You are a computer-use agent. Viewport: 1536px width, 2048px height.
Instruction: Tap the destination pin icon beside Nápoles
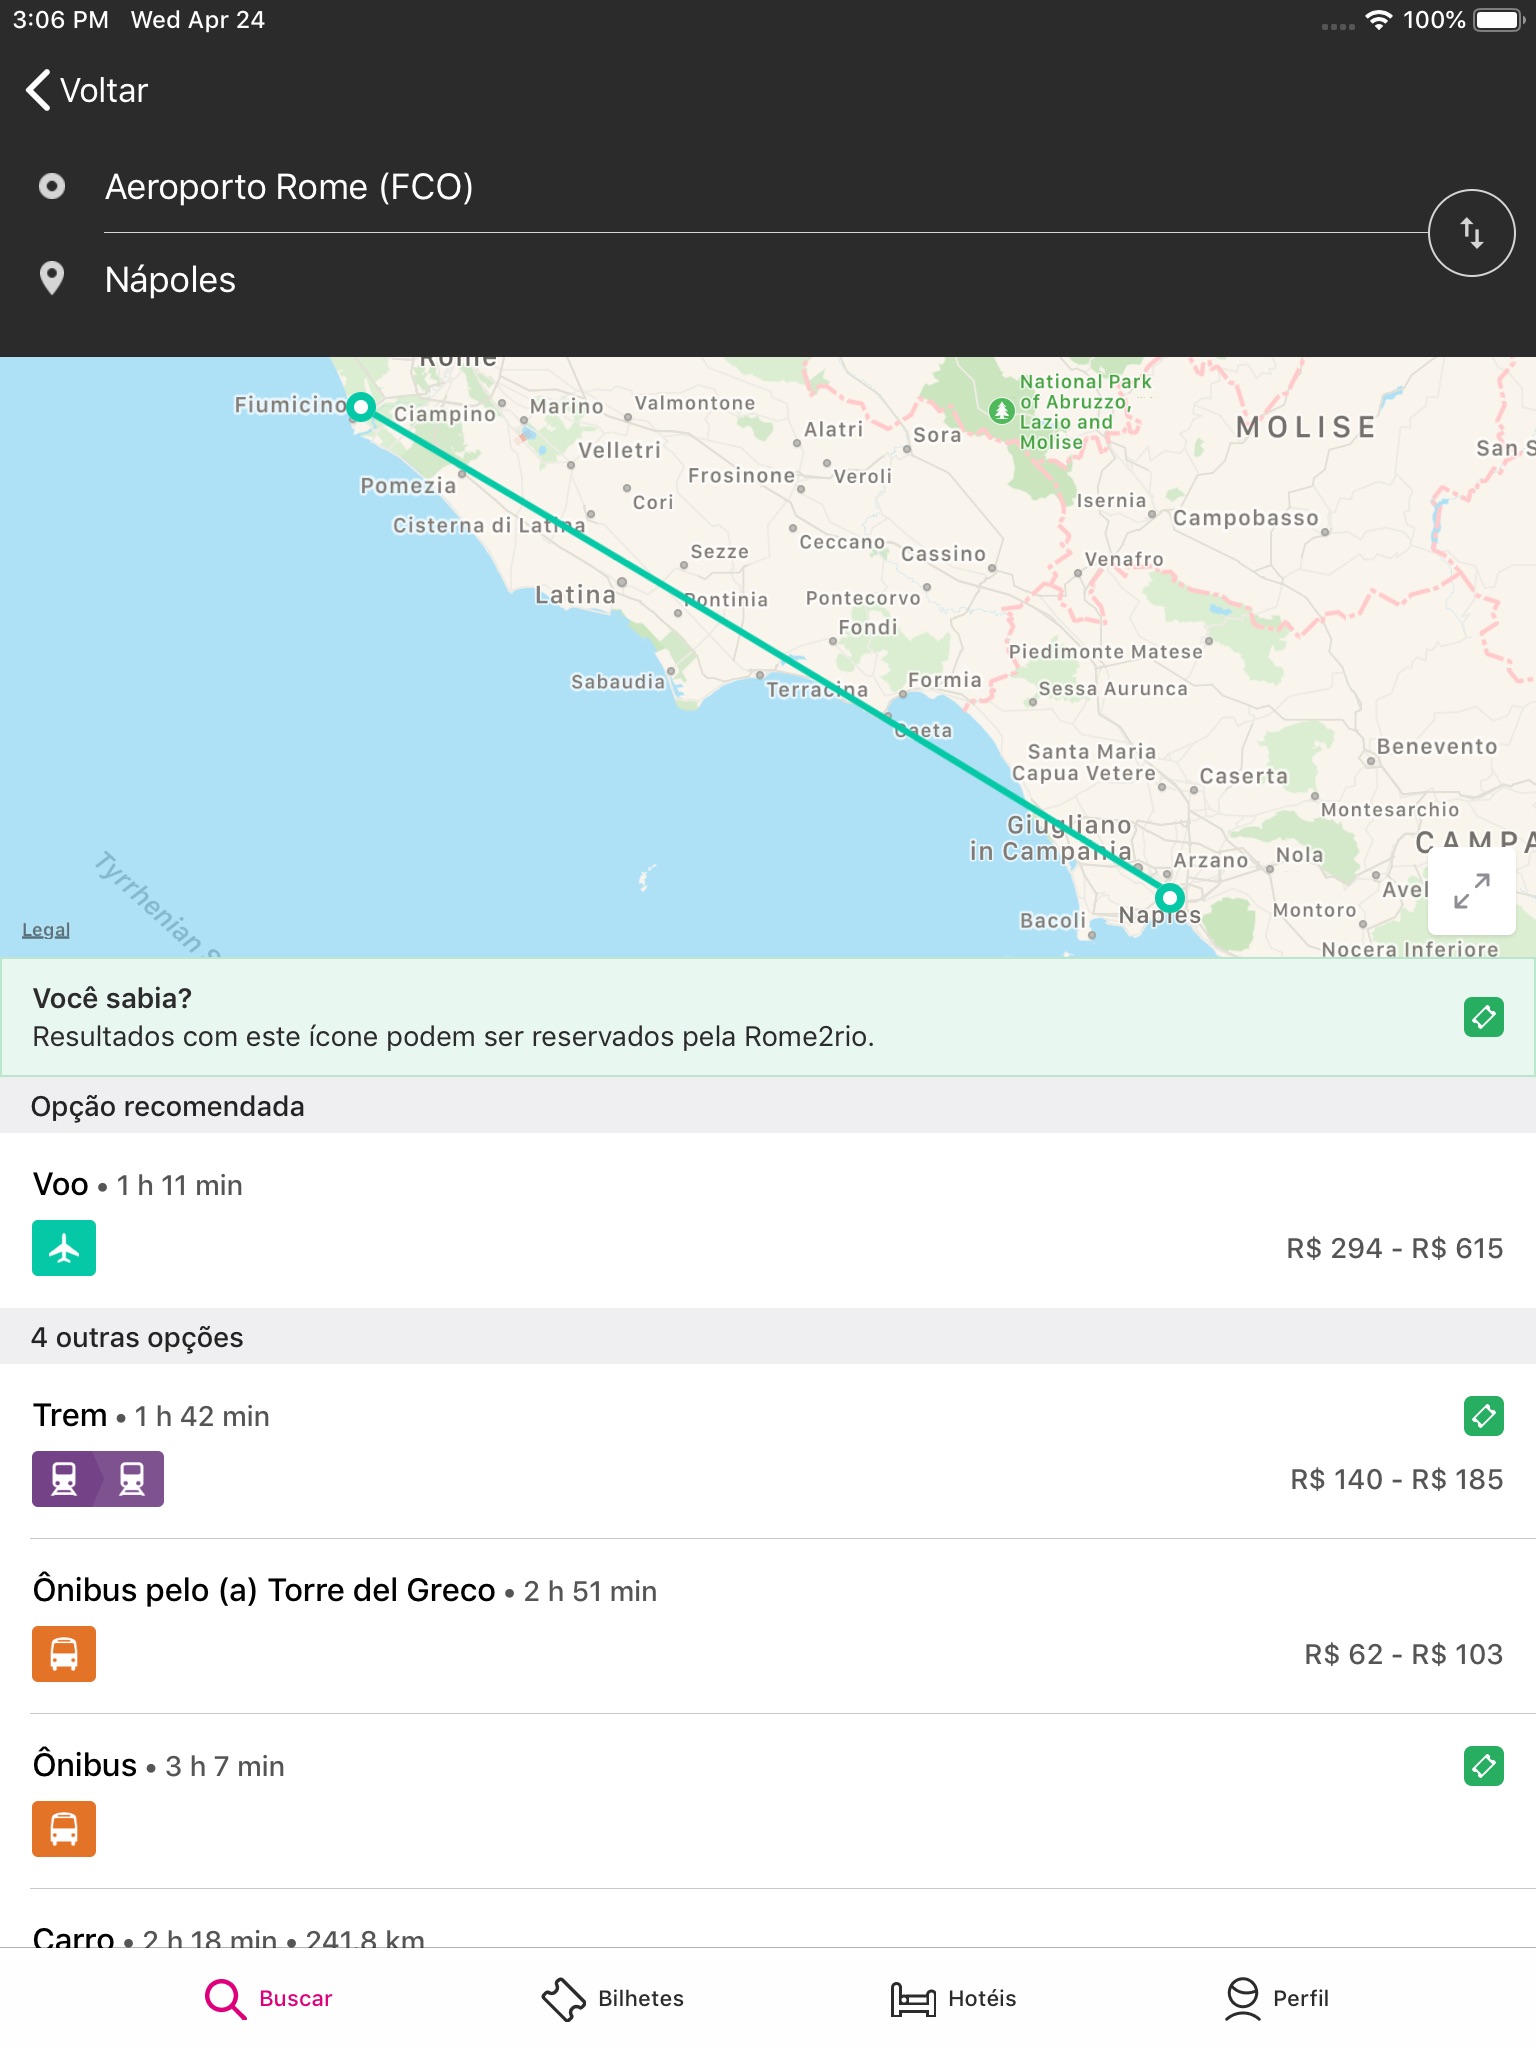coord(52,279)
